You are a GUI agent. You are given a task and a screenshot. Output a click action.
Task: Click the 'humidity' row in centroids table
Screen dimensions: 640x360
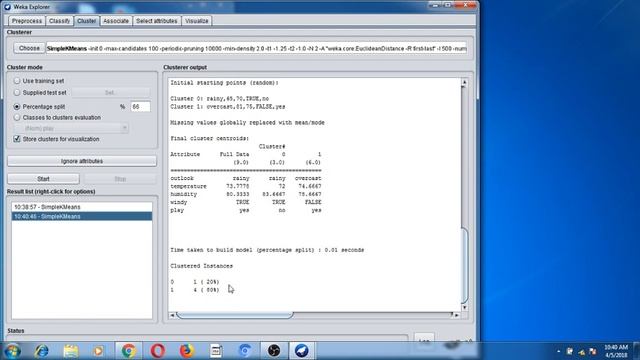(x=246, y=194)
